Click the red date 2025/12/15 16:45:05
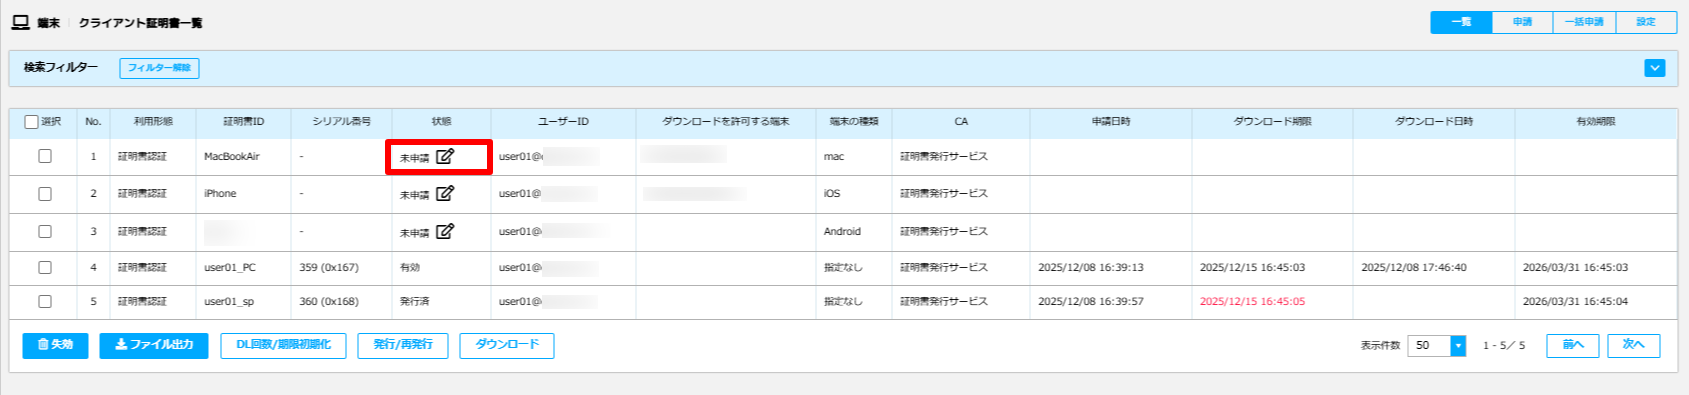The image size is (1689, 395). (1252, 302)
